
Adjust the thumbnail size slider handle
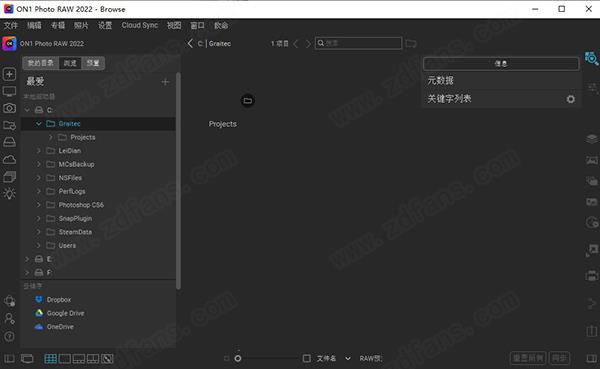click(x=238, y=359)
